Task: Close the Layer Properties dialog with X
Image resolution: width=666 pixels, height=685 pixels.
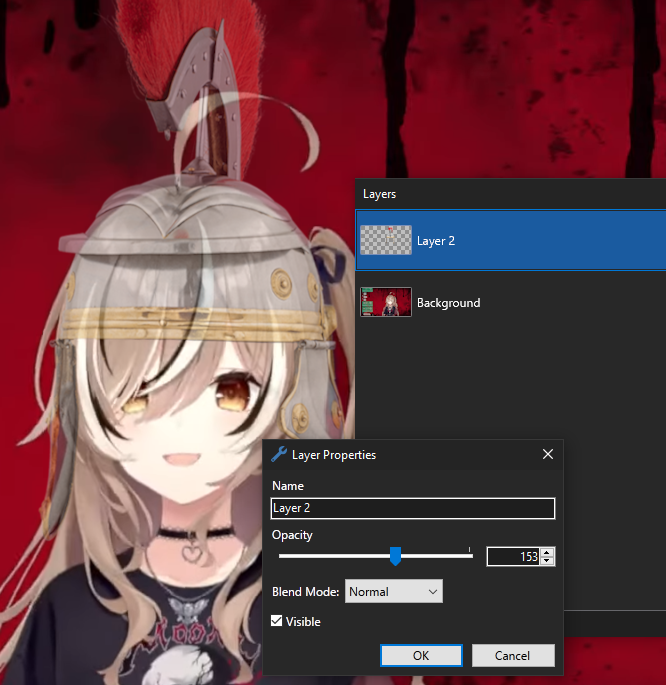Action: (x=547, y=454)
